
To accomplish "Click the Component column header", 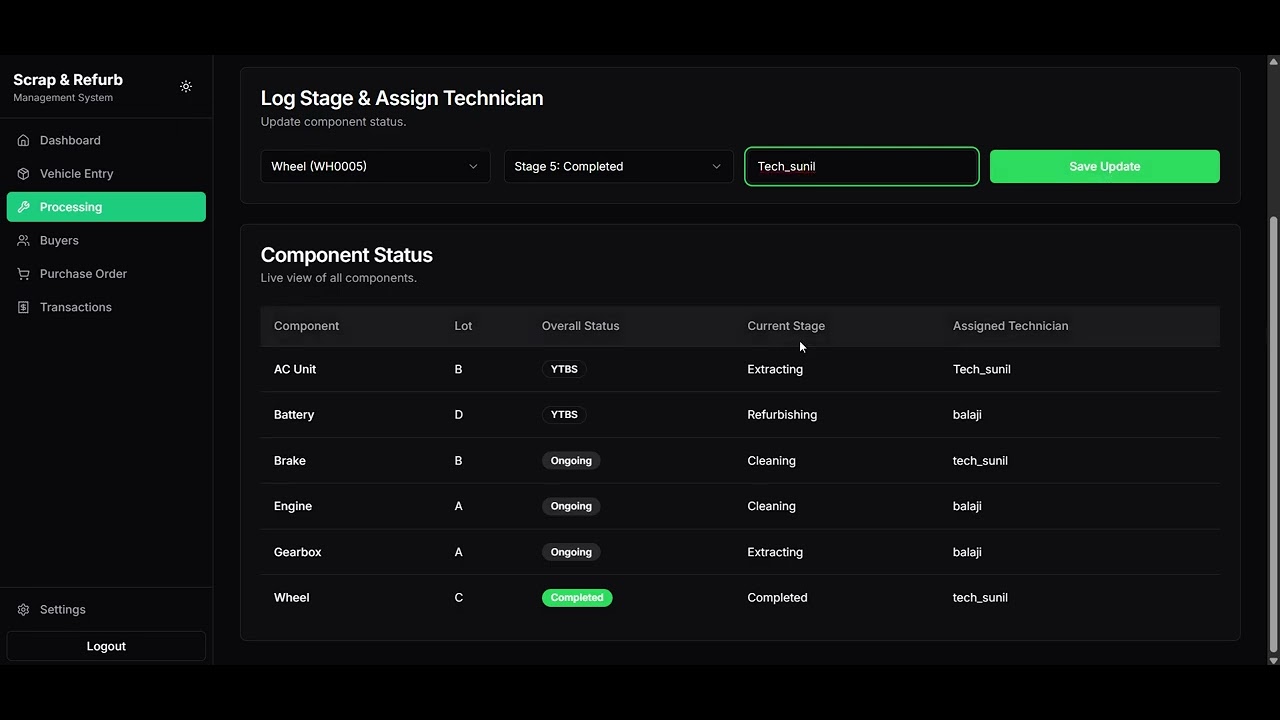I will click(306, 326).
